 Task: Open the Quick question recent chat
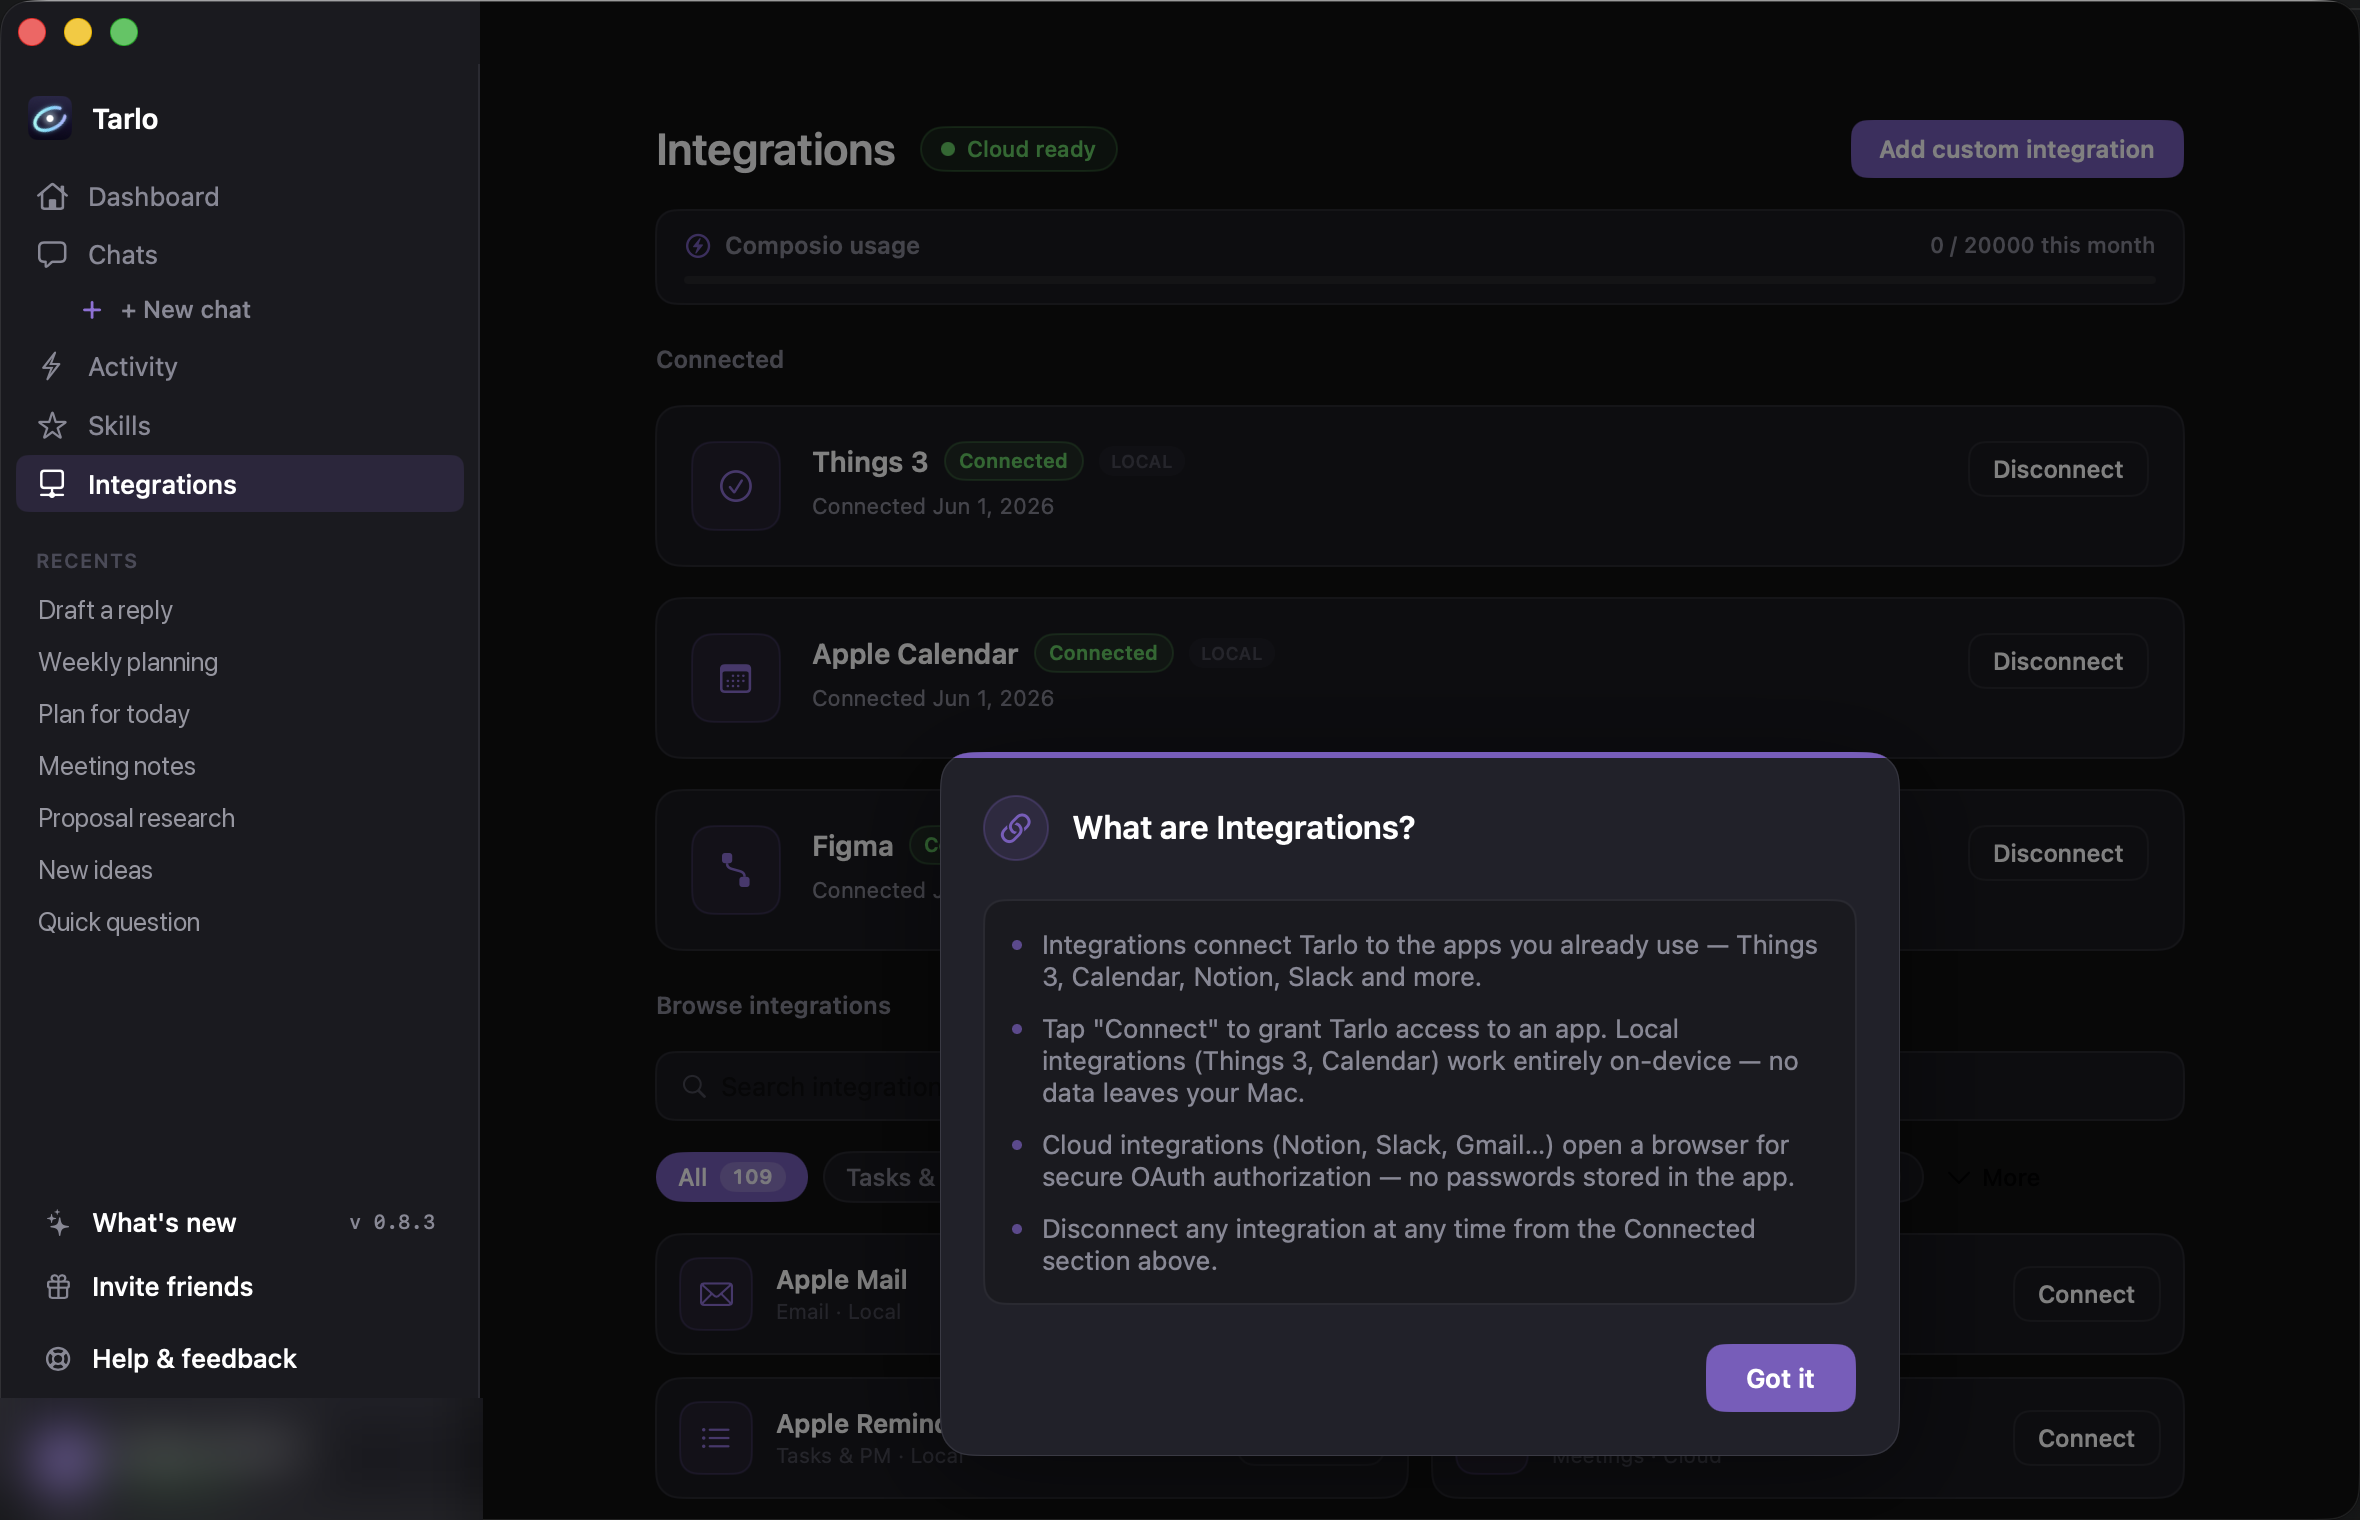pos(119,922)
